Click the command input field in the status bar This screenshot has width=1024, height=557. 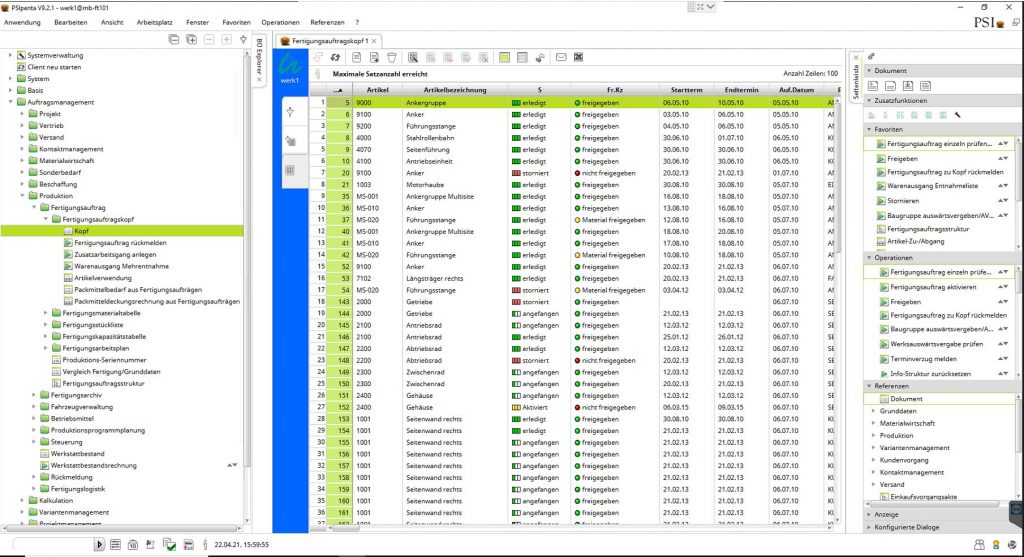point(50,544)
